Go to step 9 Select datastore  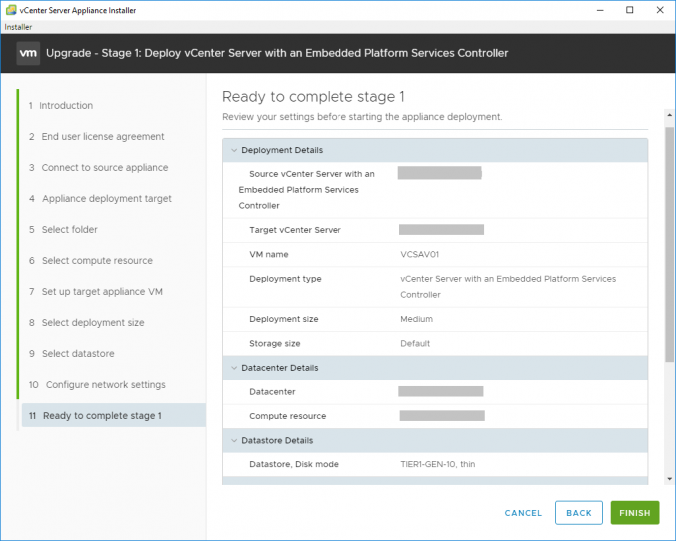pos(72,354)
